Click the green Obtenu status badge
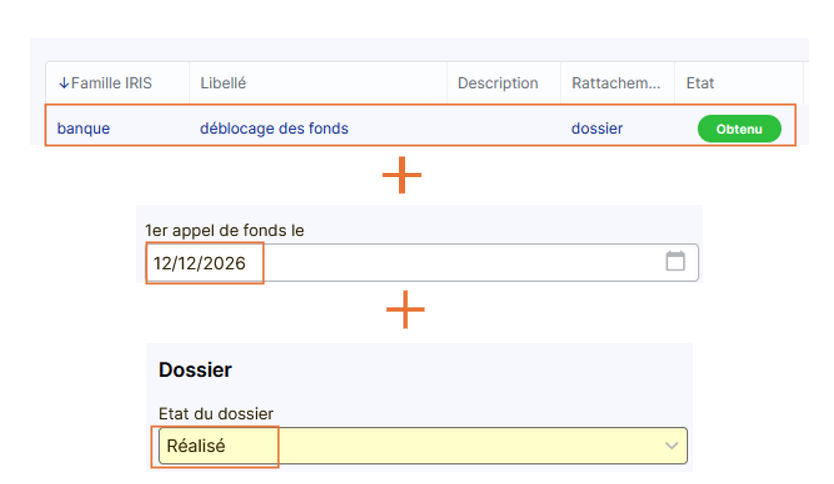Viewport: 834px width, 484px height. coord(739,129)
